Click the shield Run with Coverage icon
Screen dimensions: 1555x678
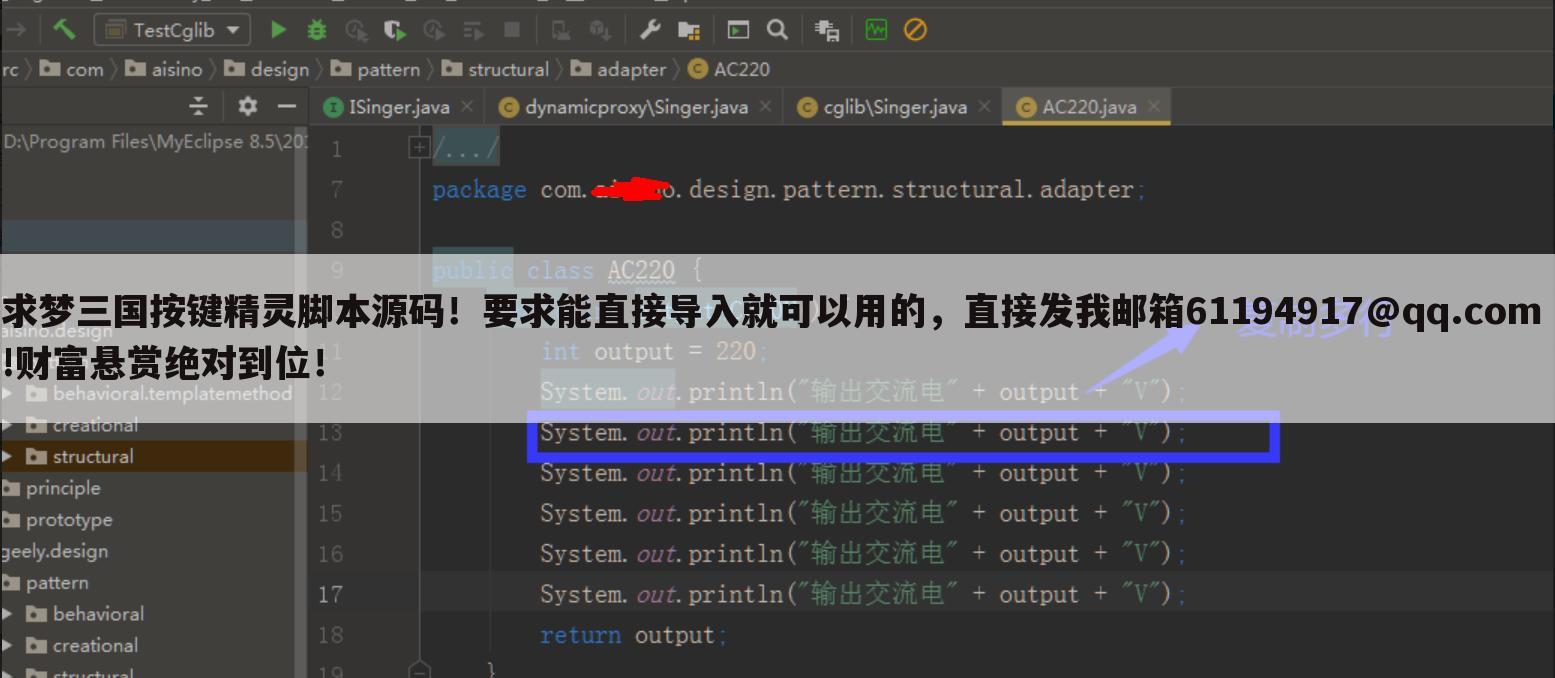click(x=395, y=30)
